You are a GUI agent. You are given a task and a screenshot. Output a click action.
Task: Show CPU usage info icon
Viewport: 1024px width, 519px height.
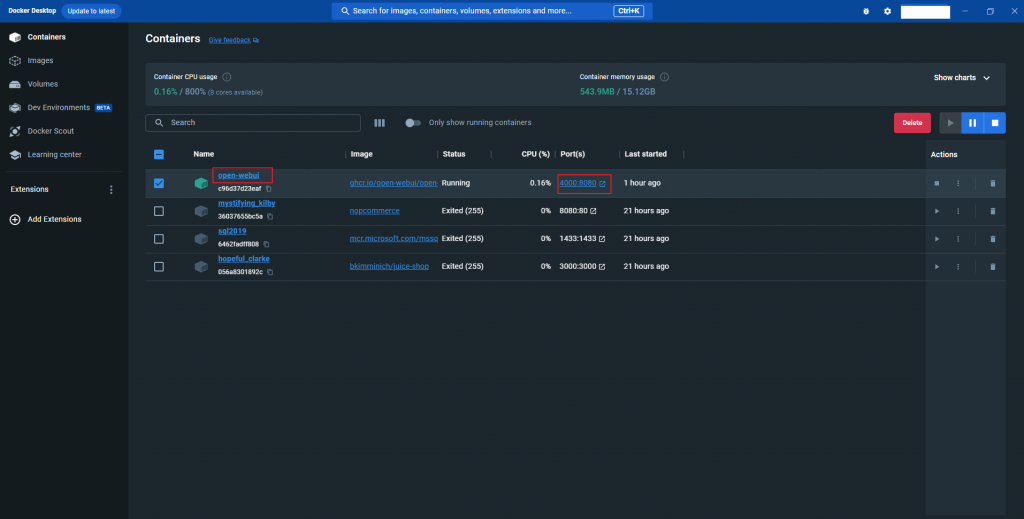(x=227, y=77)
